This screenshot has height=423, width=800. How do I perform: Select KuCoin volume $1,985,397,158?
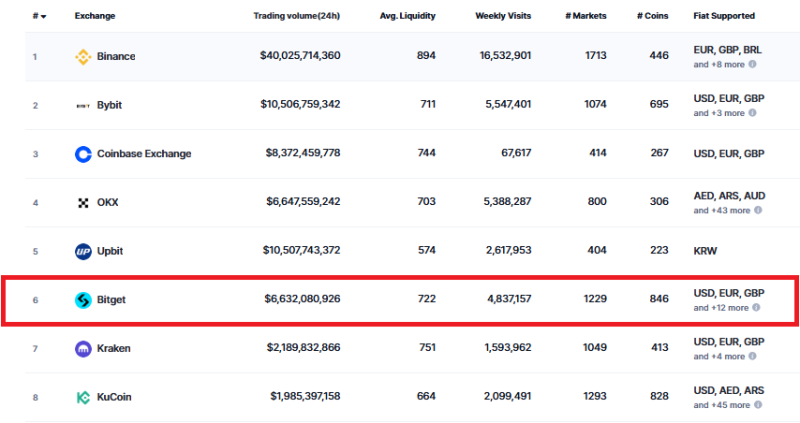(305, 396)
